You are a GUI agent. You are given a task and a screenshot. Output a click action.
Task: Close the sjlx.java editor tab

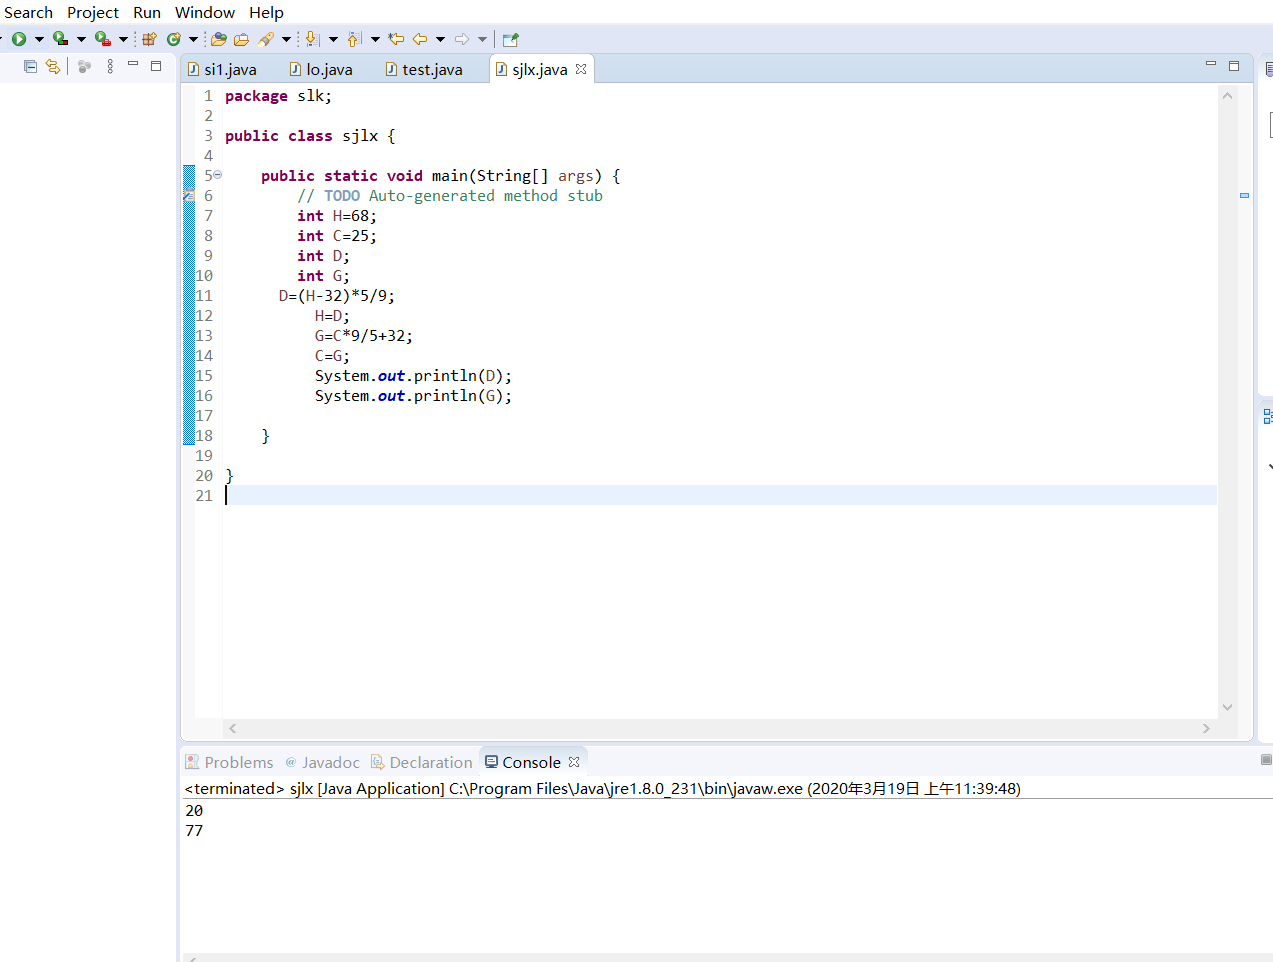[x=581, y=69]
